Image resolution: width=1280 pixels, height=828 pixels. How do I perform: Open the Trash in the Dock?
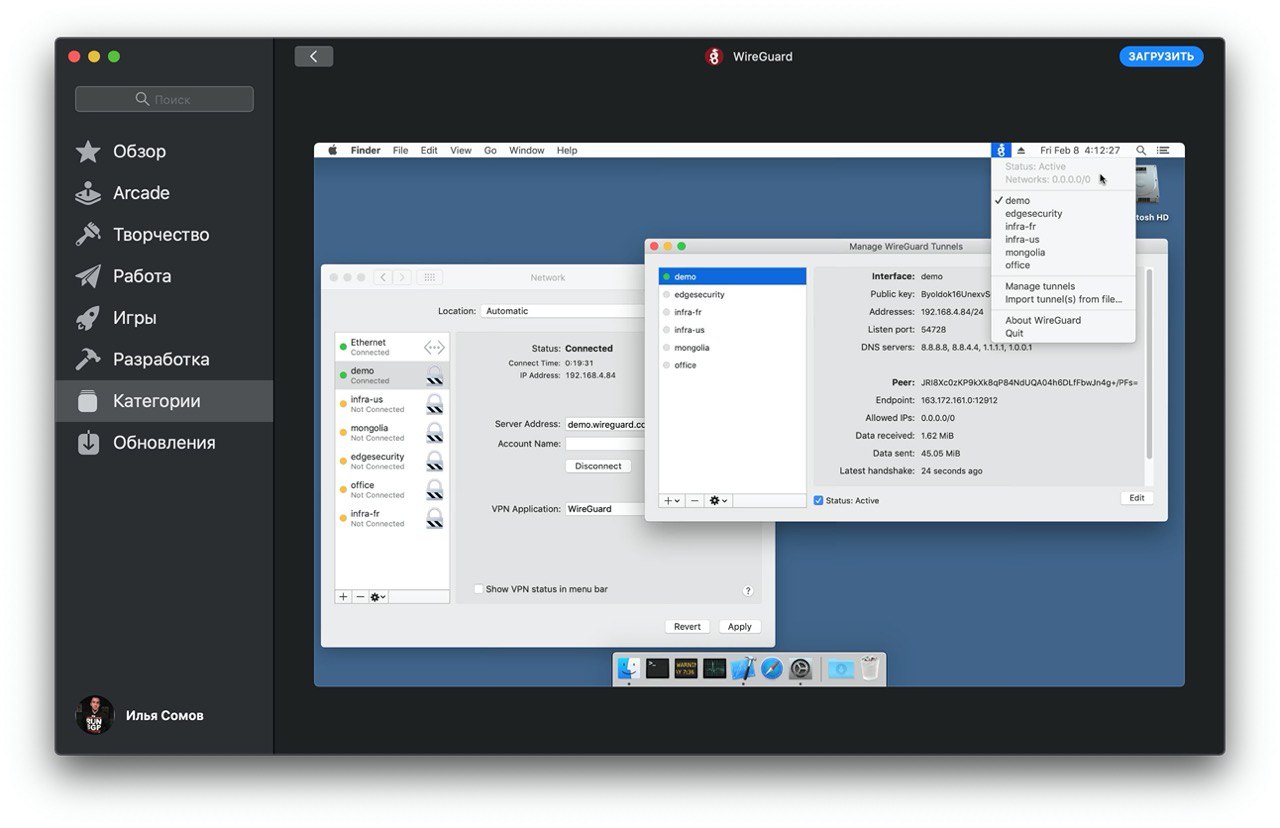(x=870, y=669)
